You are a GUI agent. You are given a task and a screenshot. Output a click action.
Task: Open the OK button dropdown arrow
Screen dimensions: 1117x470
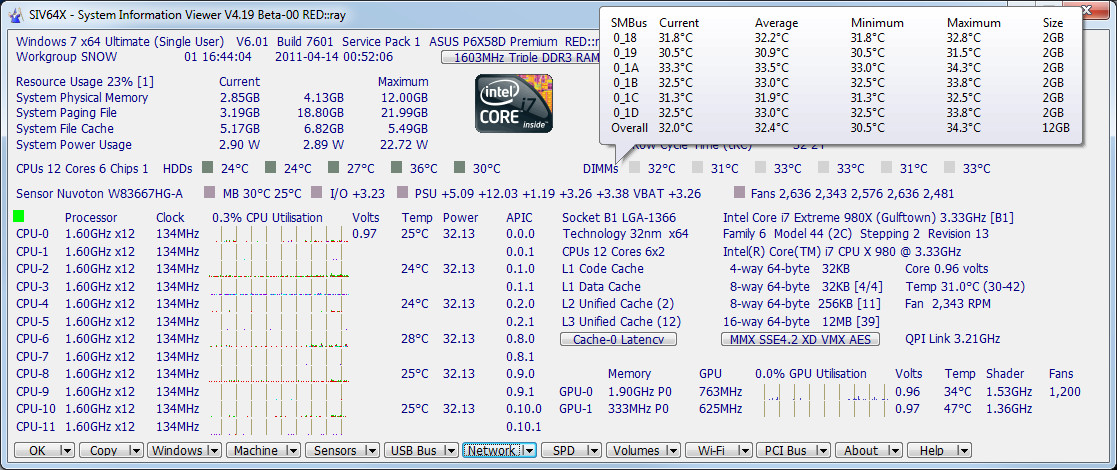pyautogui.click(x=66, y=451)
